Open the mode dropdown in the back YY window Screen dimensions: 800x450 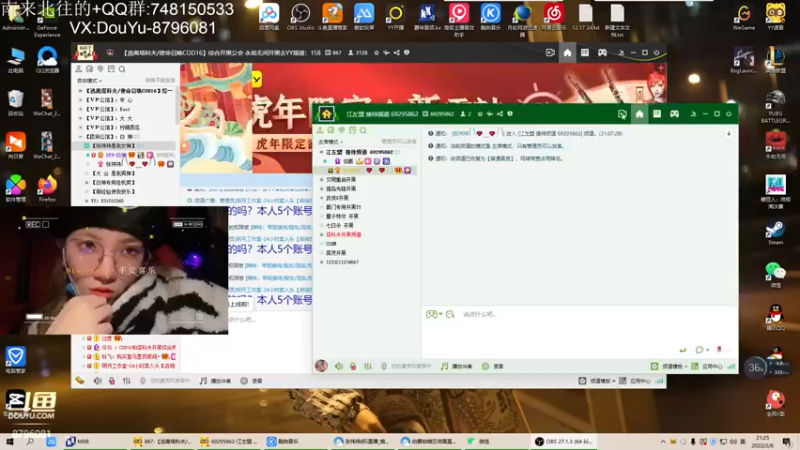pyautogui.click(x=90, y=81)
